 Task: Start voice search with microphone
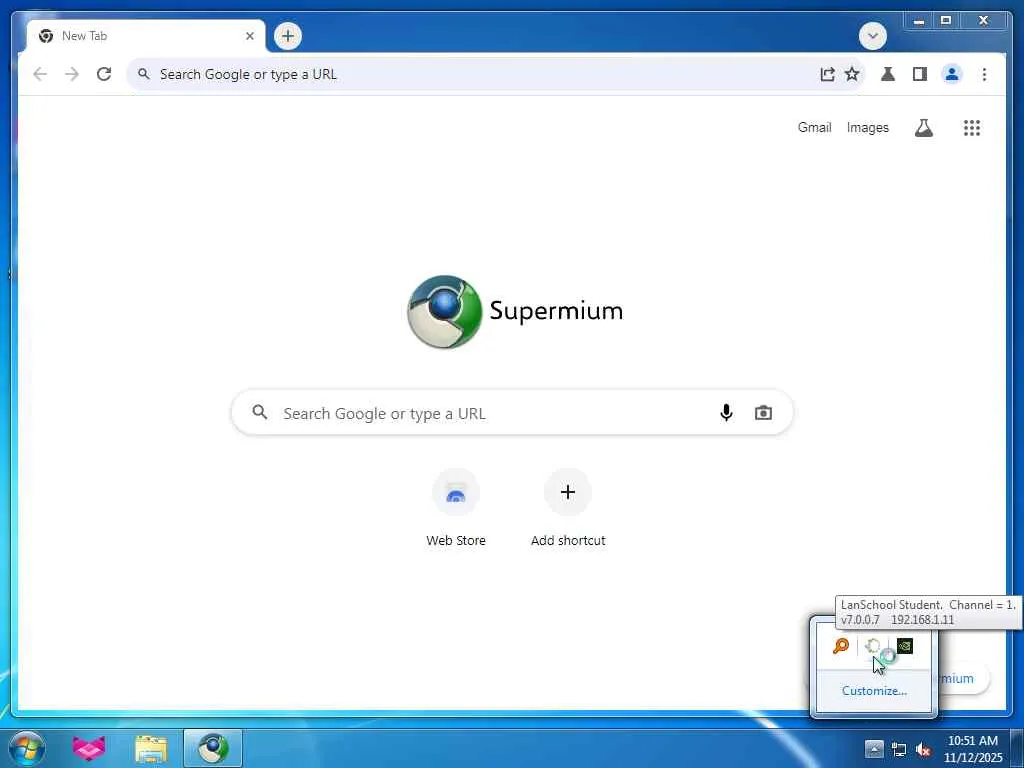[726, 413]
